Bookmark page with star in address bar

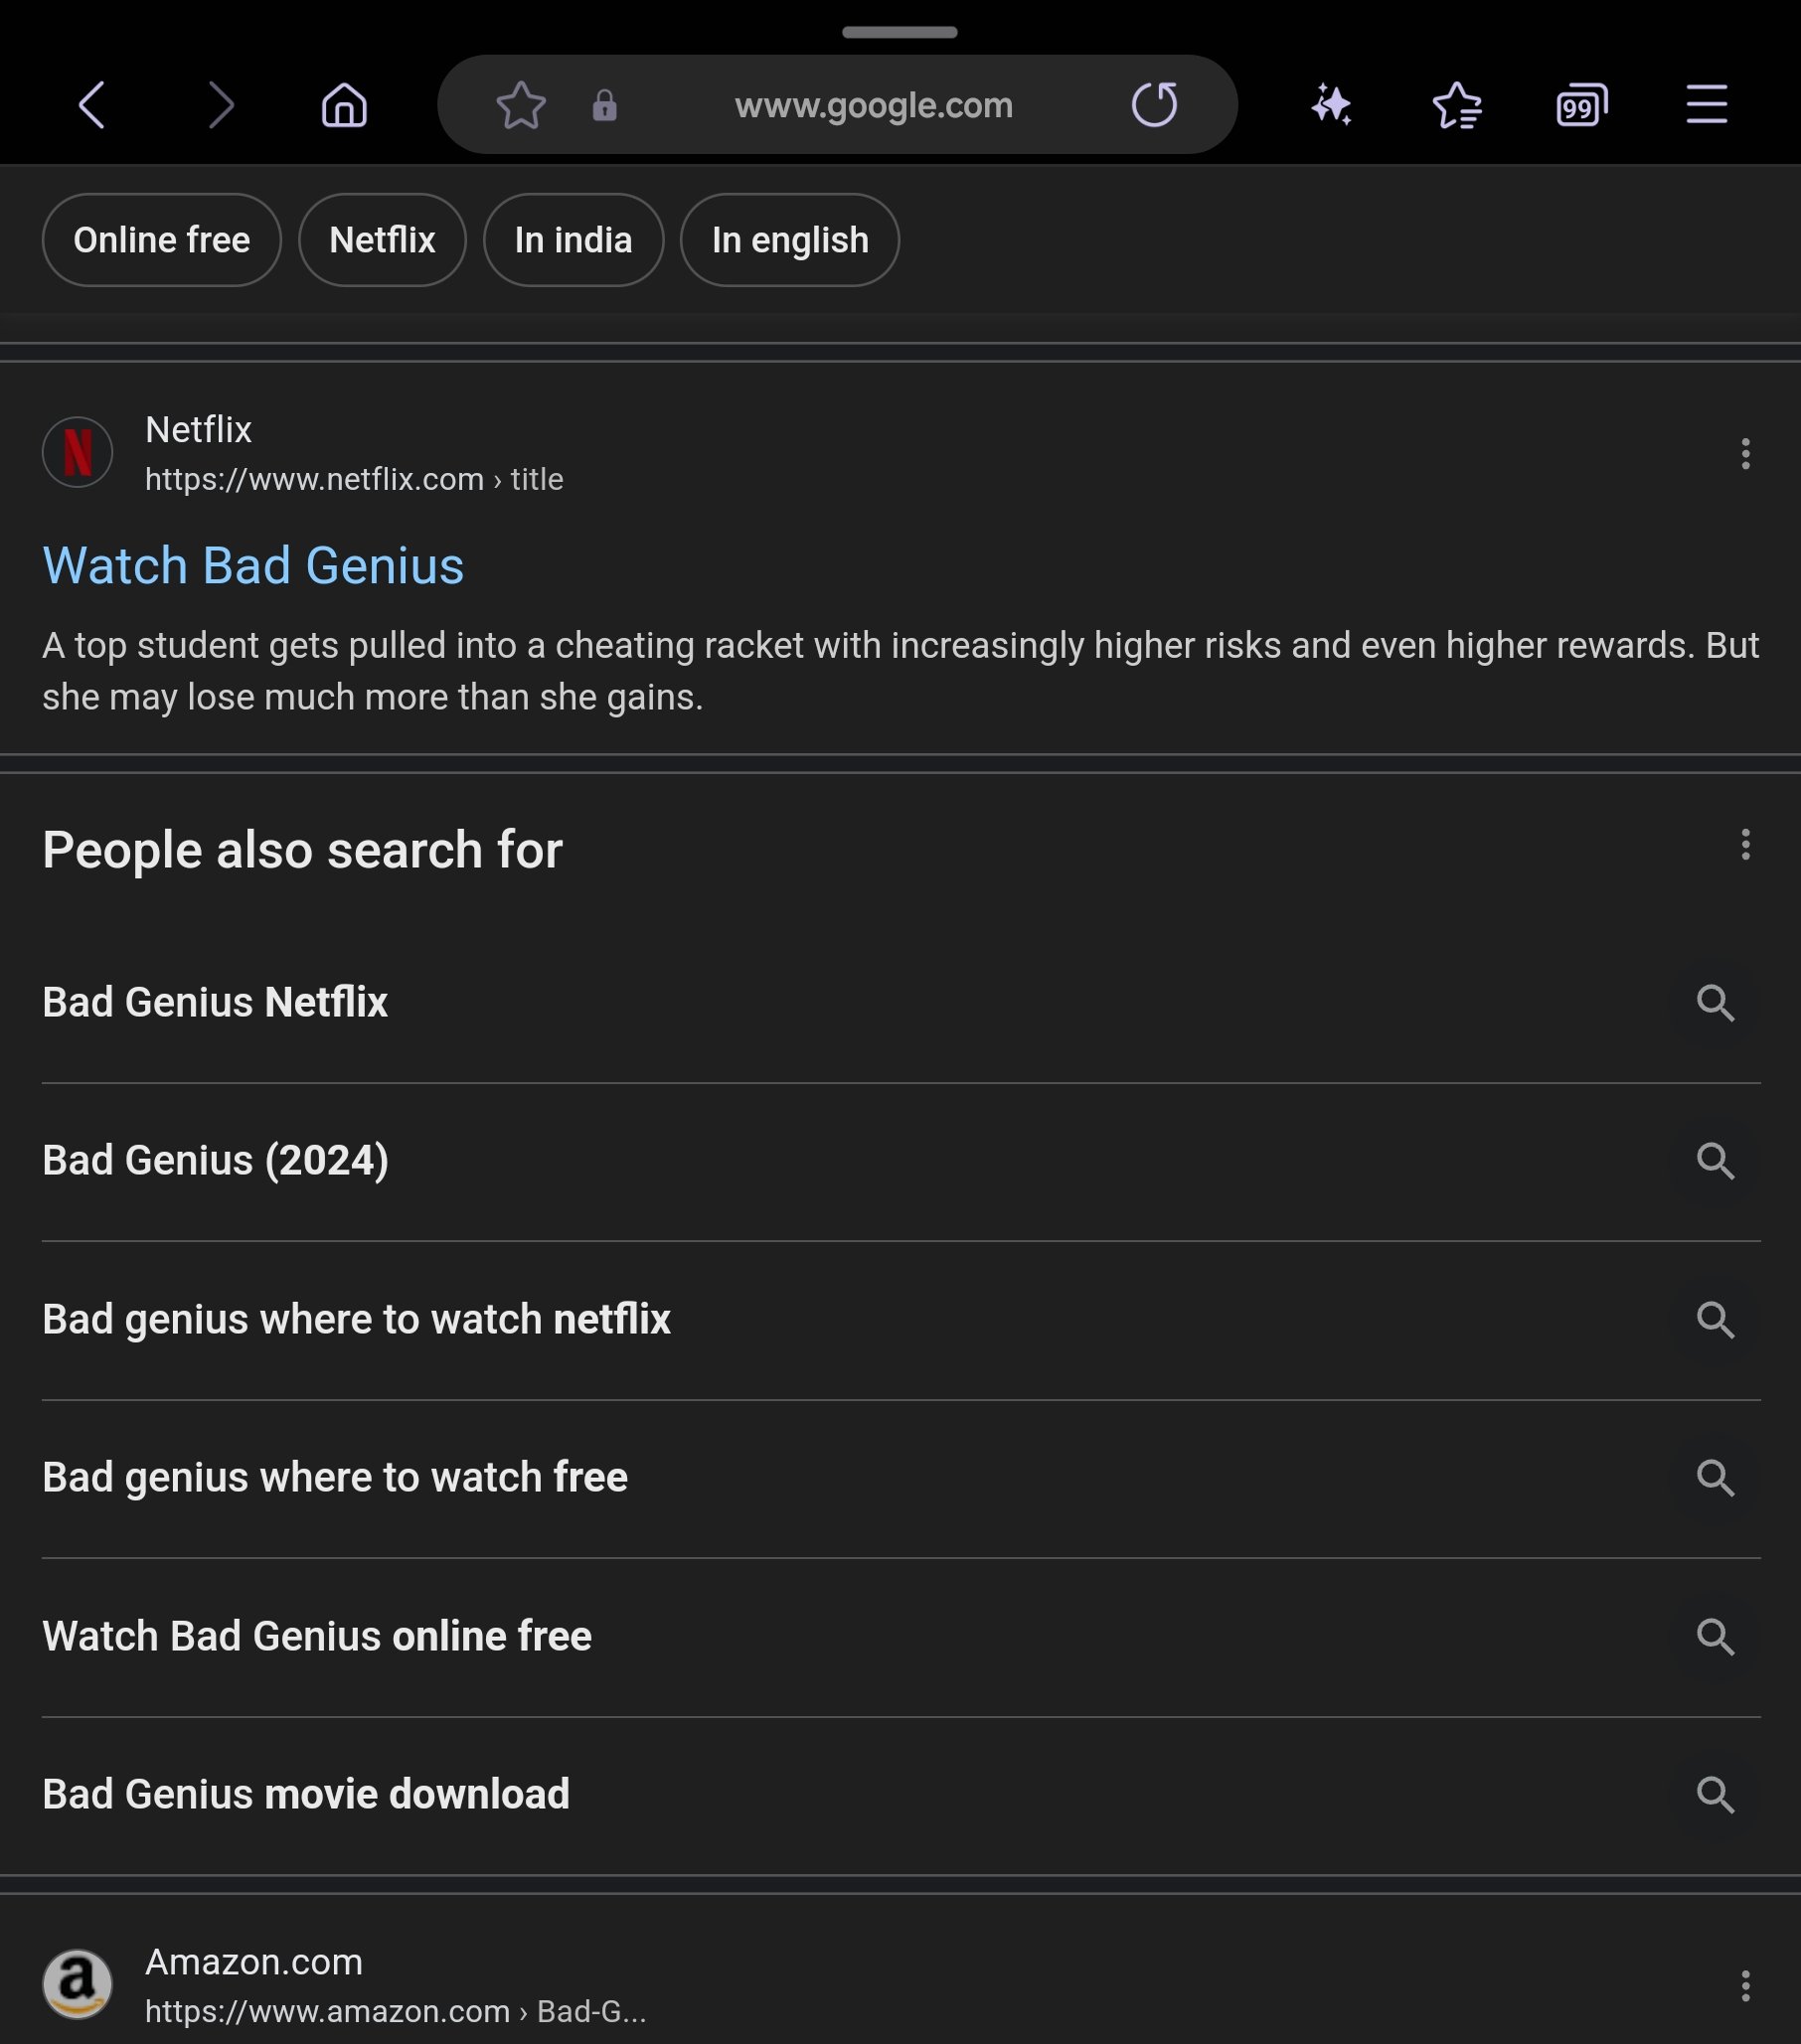coord(521,105)
